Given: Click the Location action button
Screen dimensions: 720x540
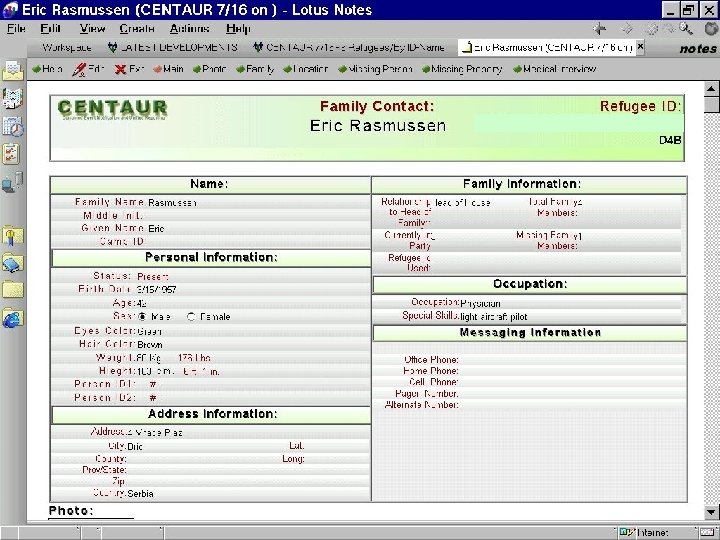Looking at the screenshot, I should click(x=305, y=69).
